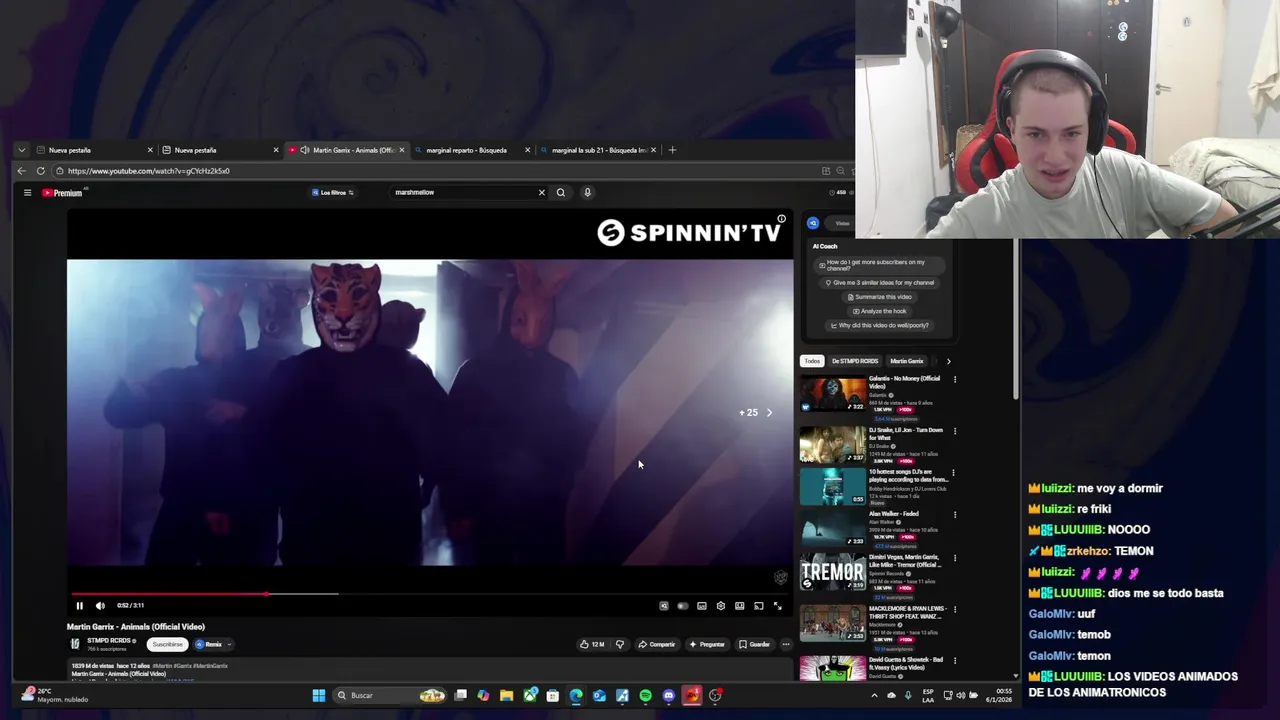Screen dimensions: 1280x720
Task: Open the Tremor video thumbnail
Action: (x=832, y=572)
